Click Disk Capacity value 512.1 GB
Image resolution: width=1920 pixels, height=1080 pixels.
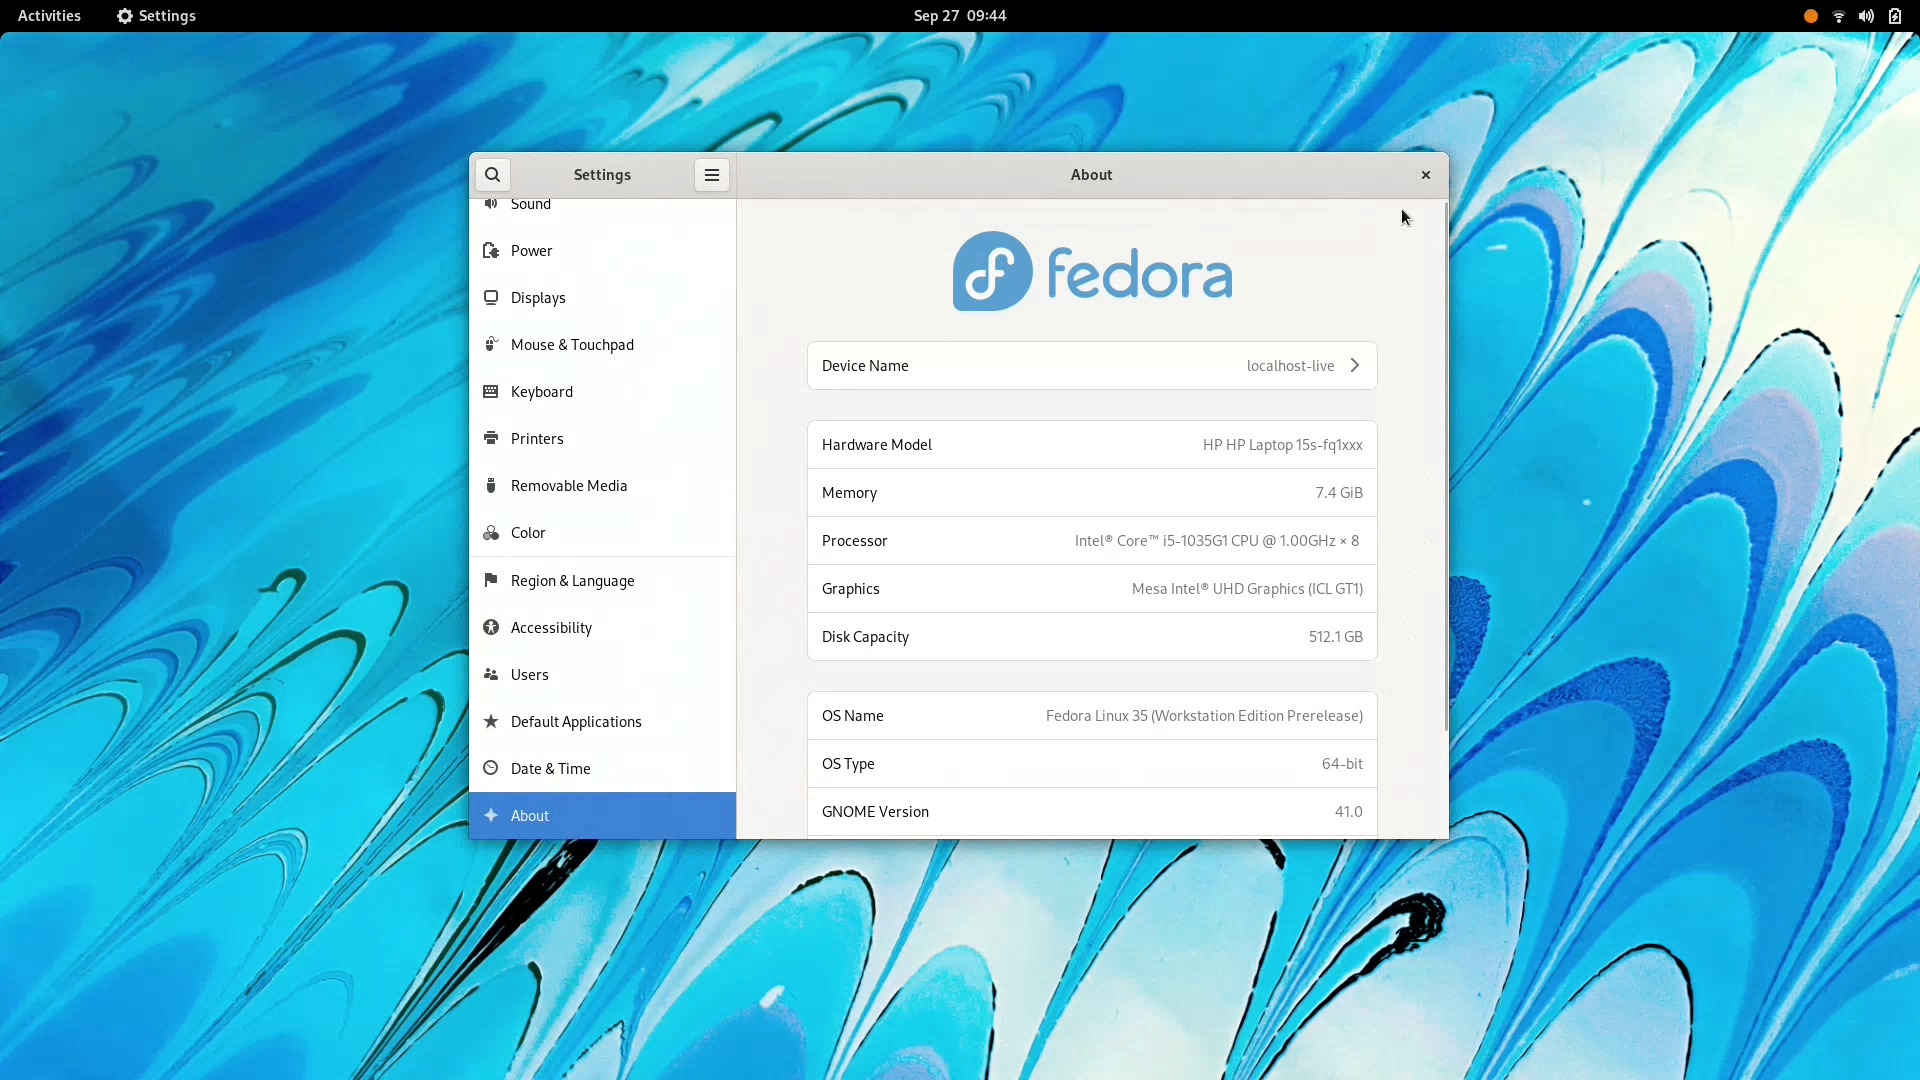point(1336,636)
